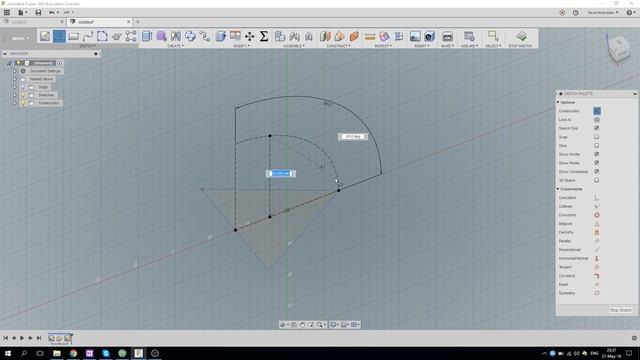Viewport: 640px width, 360px height.
Task: Click the ViewCube in the corner
Action: coord(619,48)
